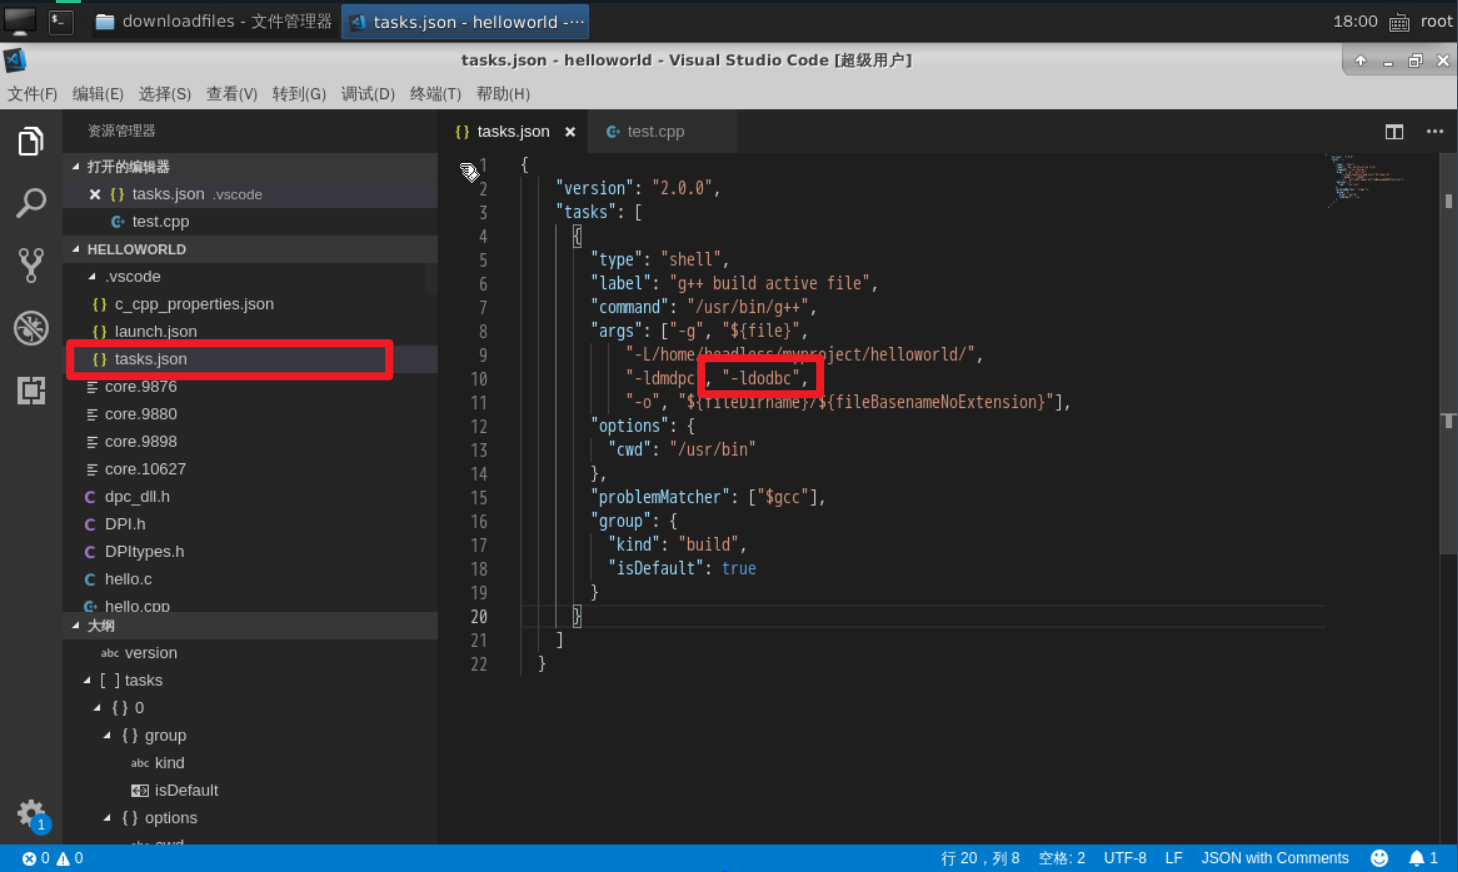This screenshot has height=872, width=1458.
Task: Collapse the group node in outline
Action: [x=107, y=735]
